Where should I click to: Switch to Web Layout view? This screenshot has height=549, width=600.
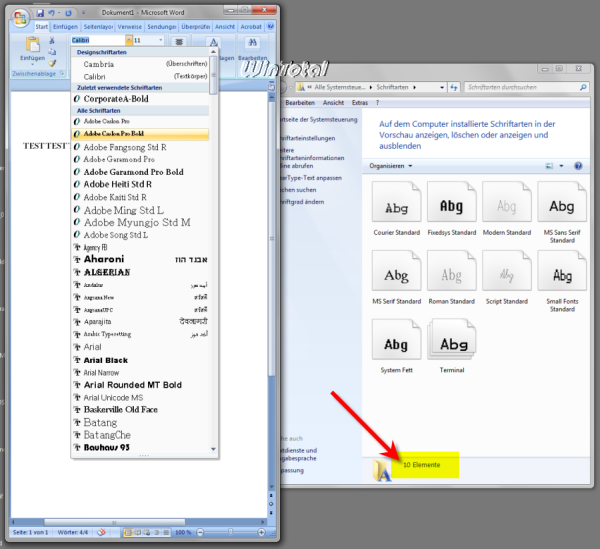point(147,532)
